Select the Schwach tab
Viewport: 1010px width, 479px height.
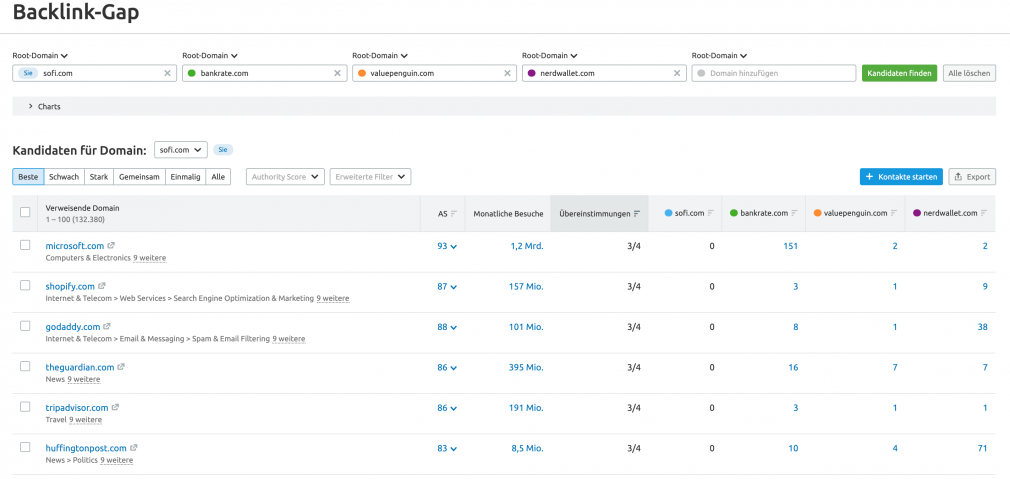(x=64, y=176)
